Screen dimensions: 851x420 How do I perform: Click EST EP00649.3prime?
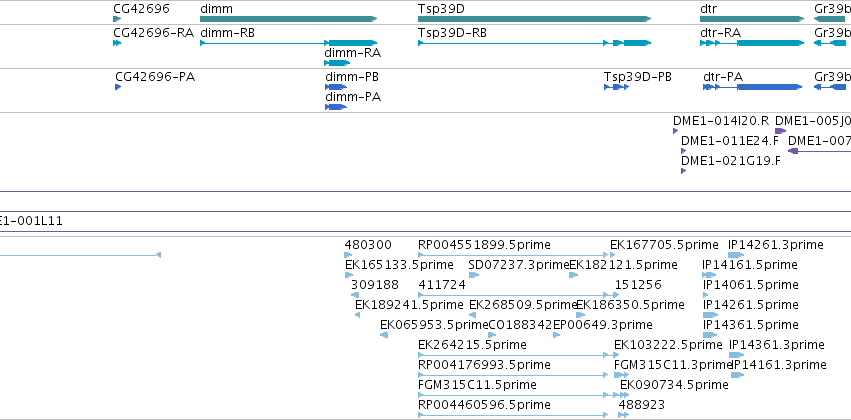602,324
